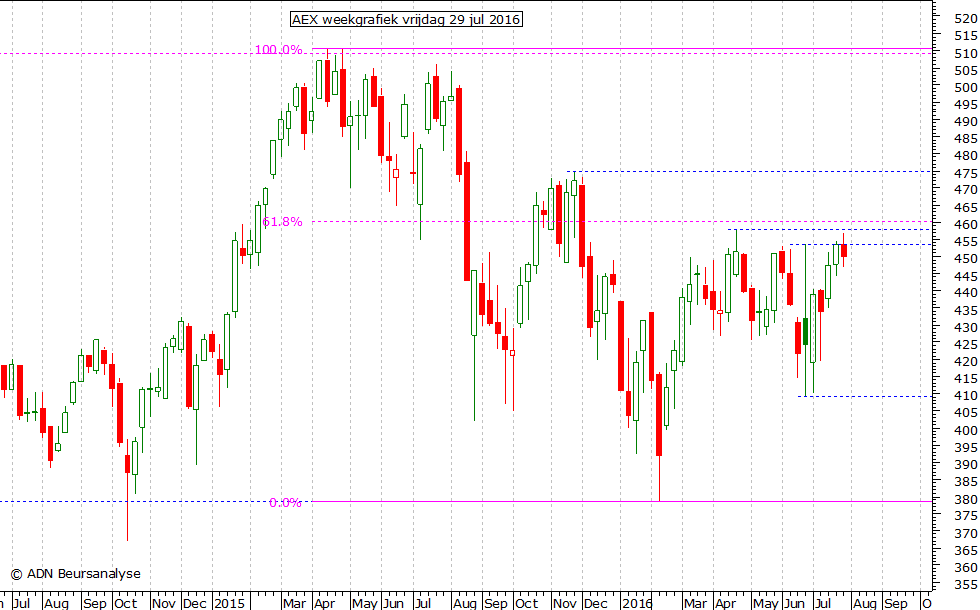Click the 365 price axis label

966,550
